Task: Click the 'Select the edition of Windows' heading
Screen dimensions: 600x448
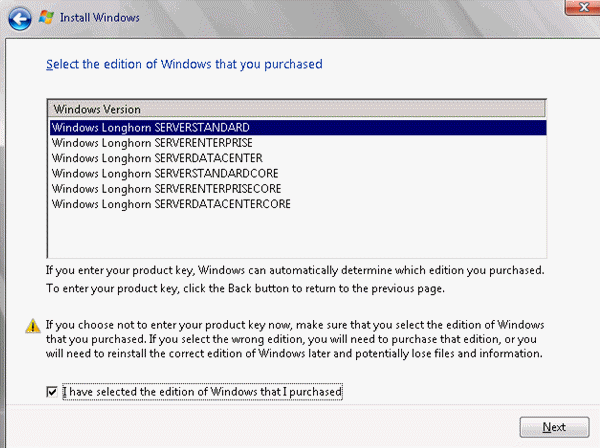Action: [184, 64]
